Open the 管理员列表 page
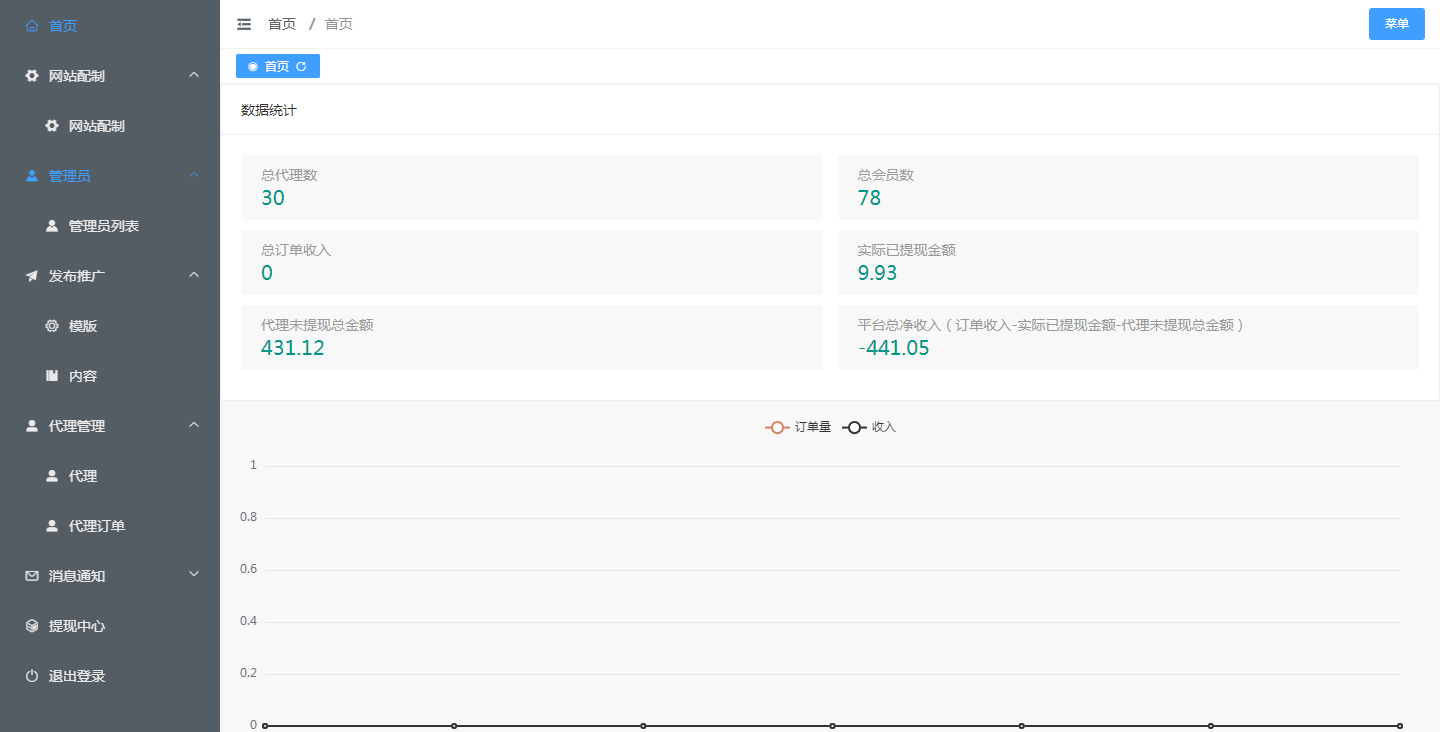Screen dimensions: 1440x732 tap(110, 226)
